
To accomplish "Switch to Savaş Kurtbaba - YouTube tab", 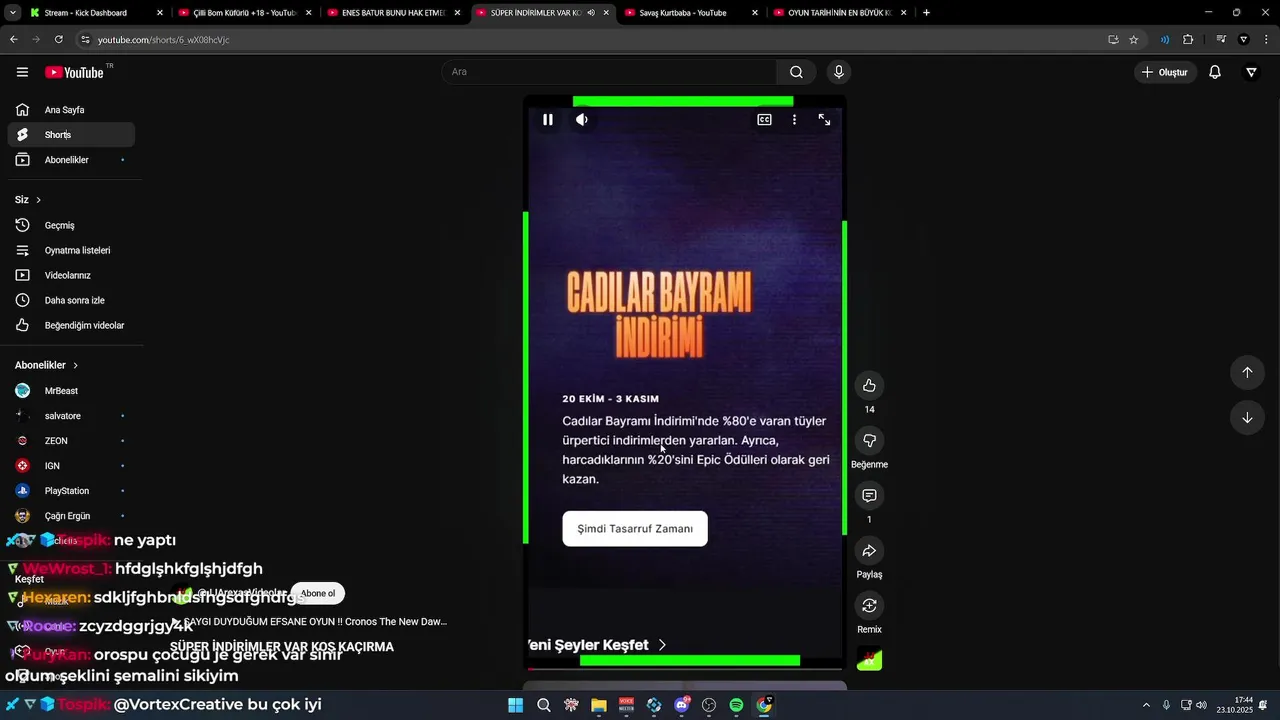I will [692, 13].
